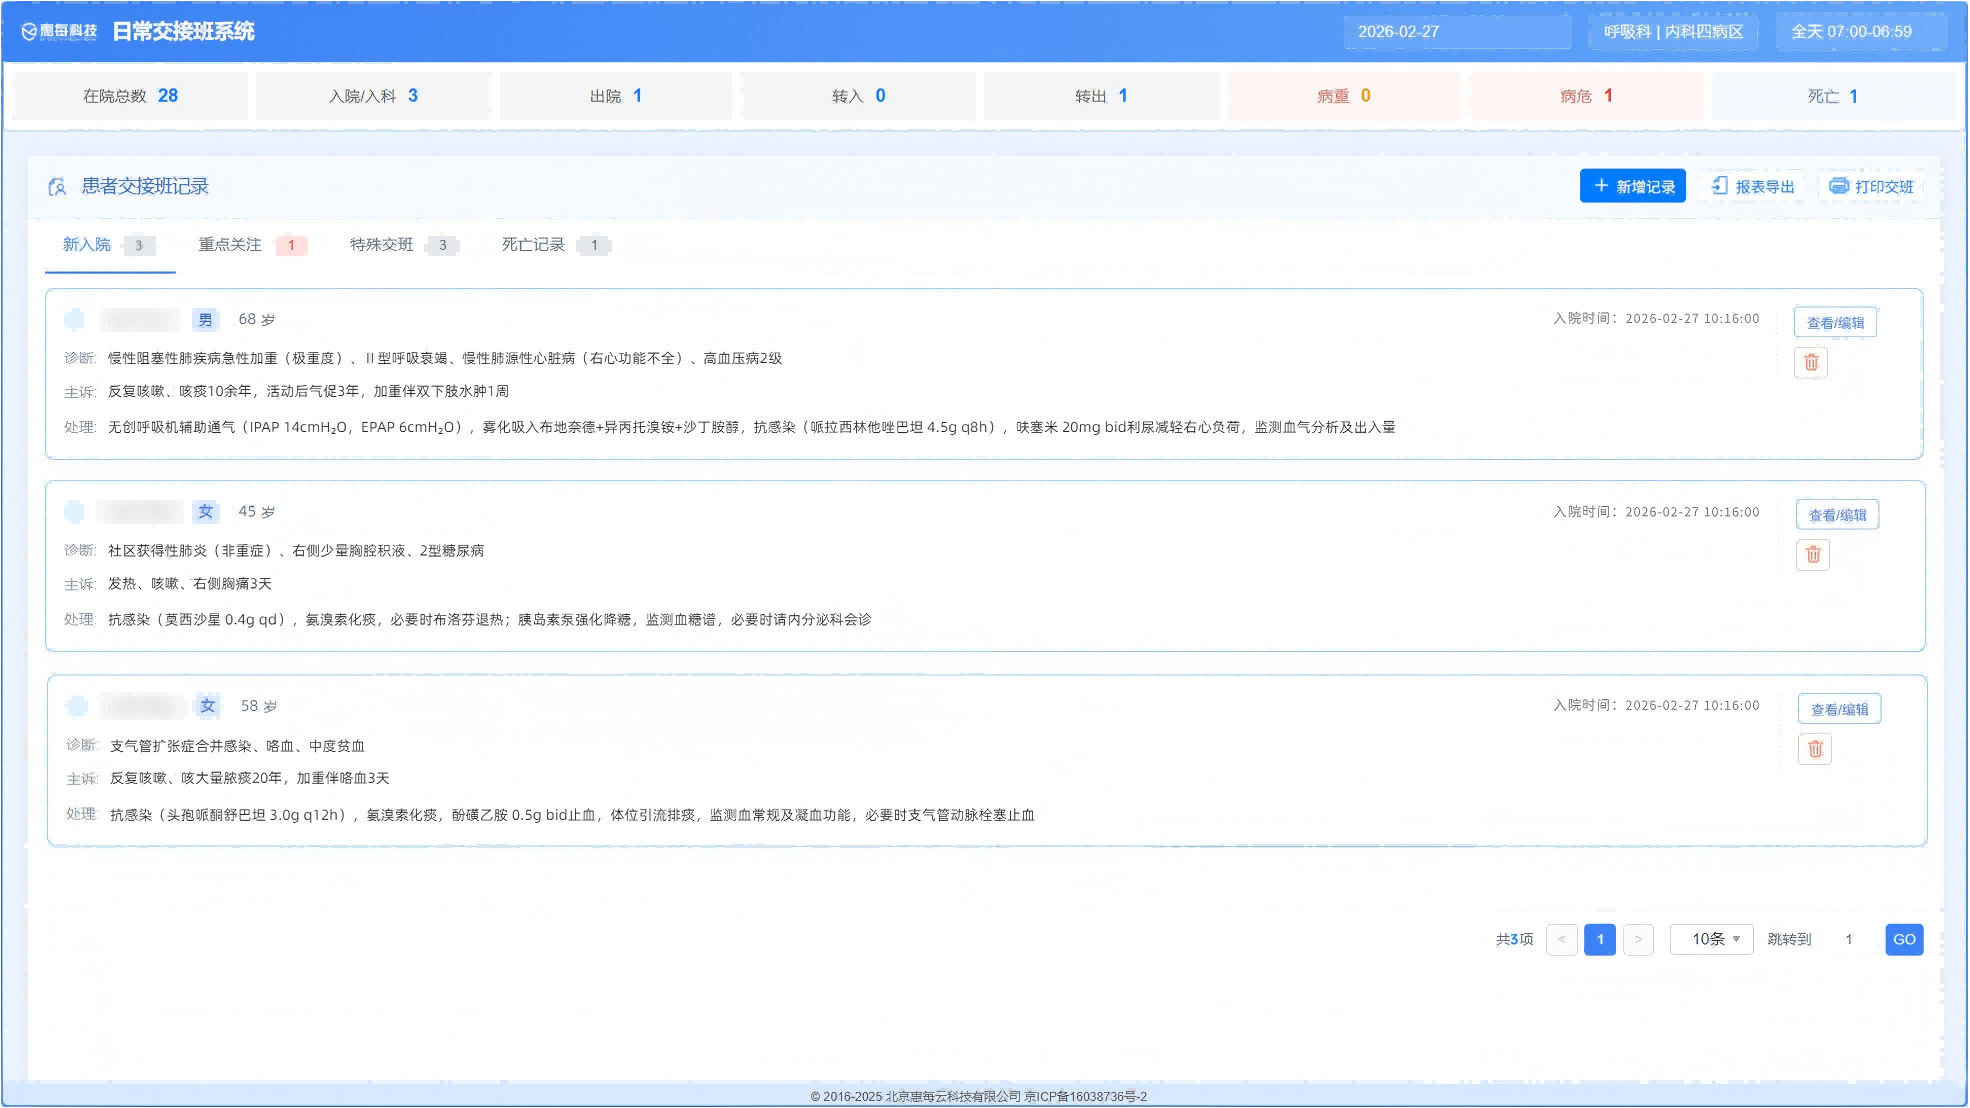The width and height of the screenshot is (1970, 1108).
Task: Click chief complaint 反复咳嗽、咳大量脓痰20年
Action: pyautogui.click(x=250, y=778)
